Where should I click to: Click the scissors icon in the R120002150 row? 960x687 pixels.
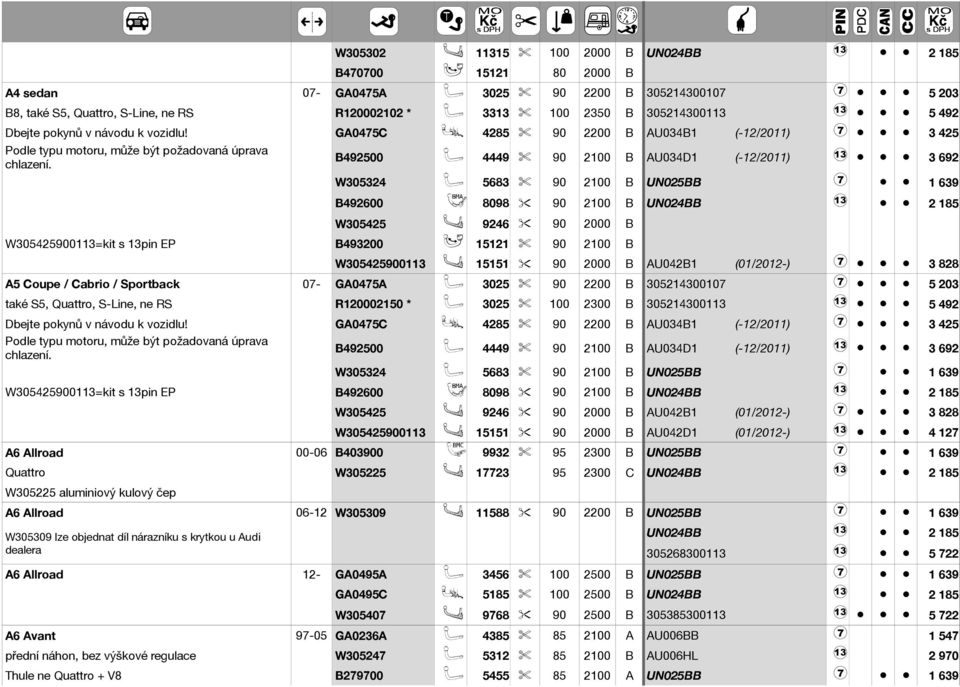click(525, 303)
